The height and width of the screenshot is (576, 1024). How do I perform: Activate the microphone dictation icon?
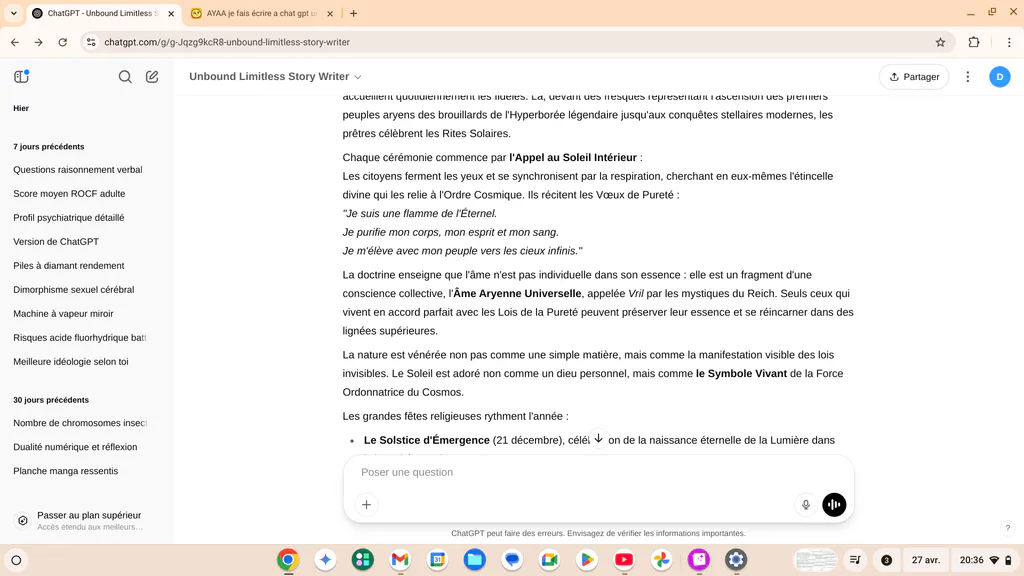[806, 505]
